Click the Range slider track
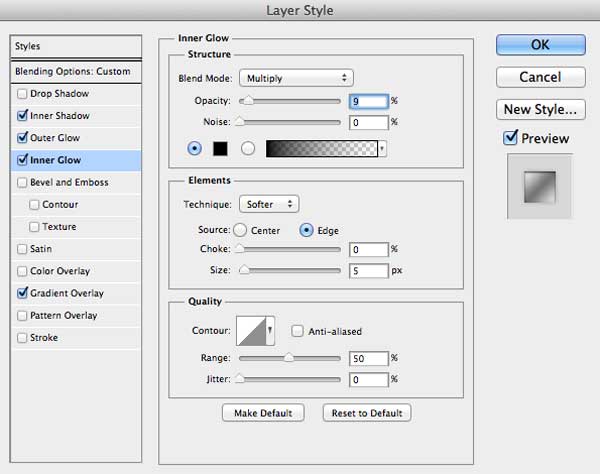This screenshot has width=600, height=474. pos(290,358)
